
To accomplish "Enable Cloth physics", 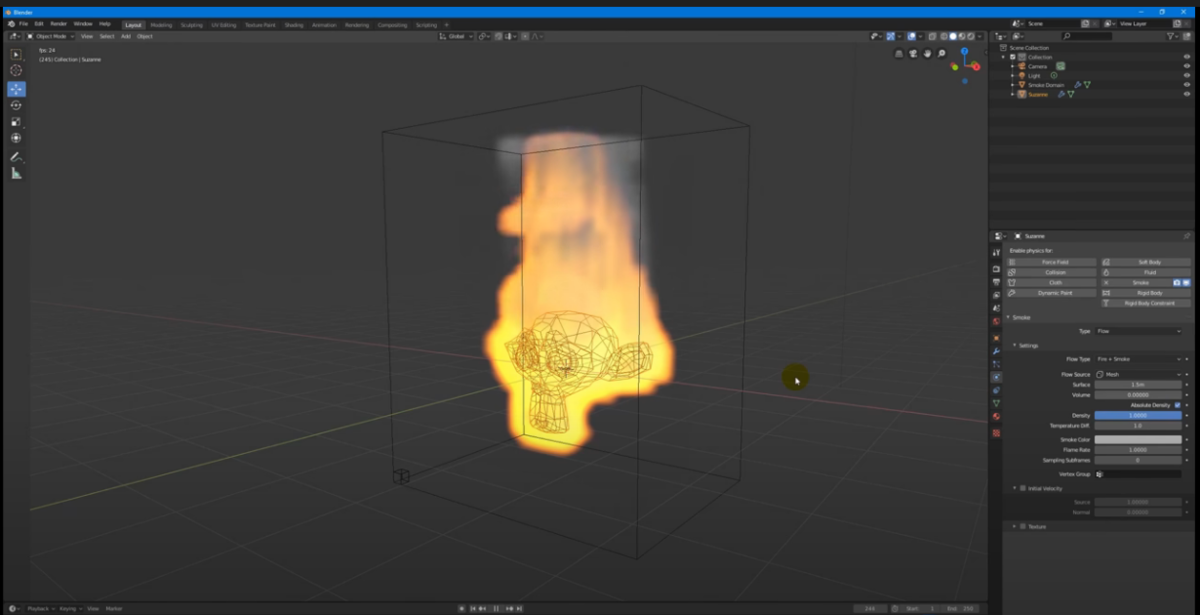I will [x=1051, y=282].
